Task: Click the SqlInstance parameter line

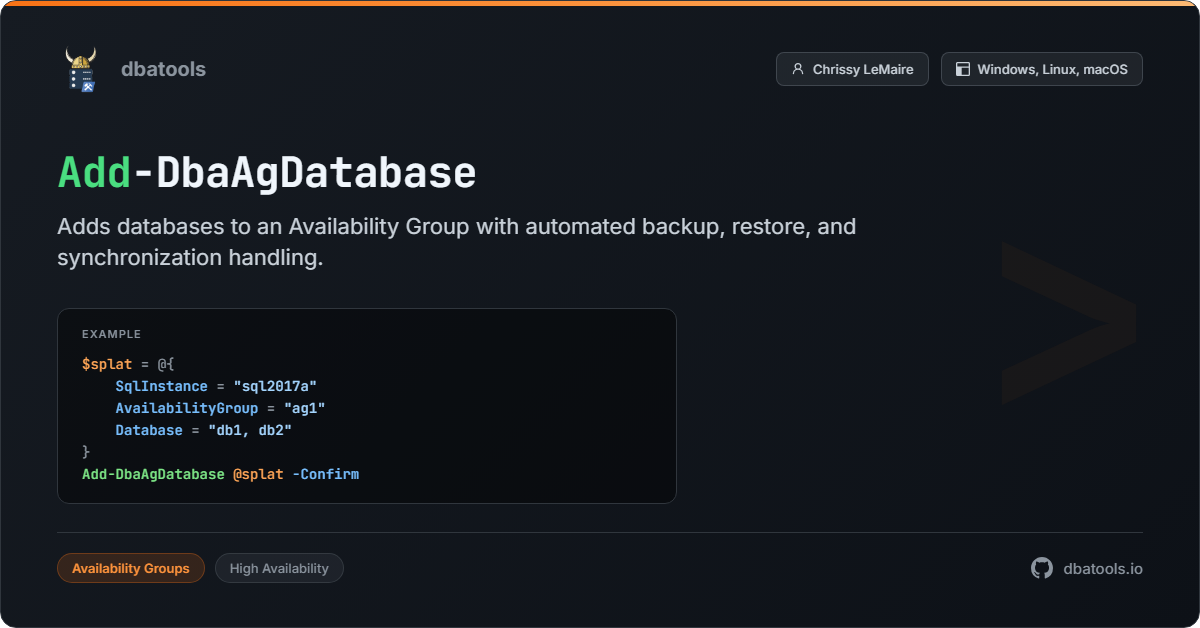Action: 216,386
